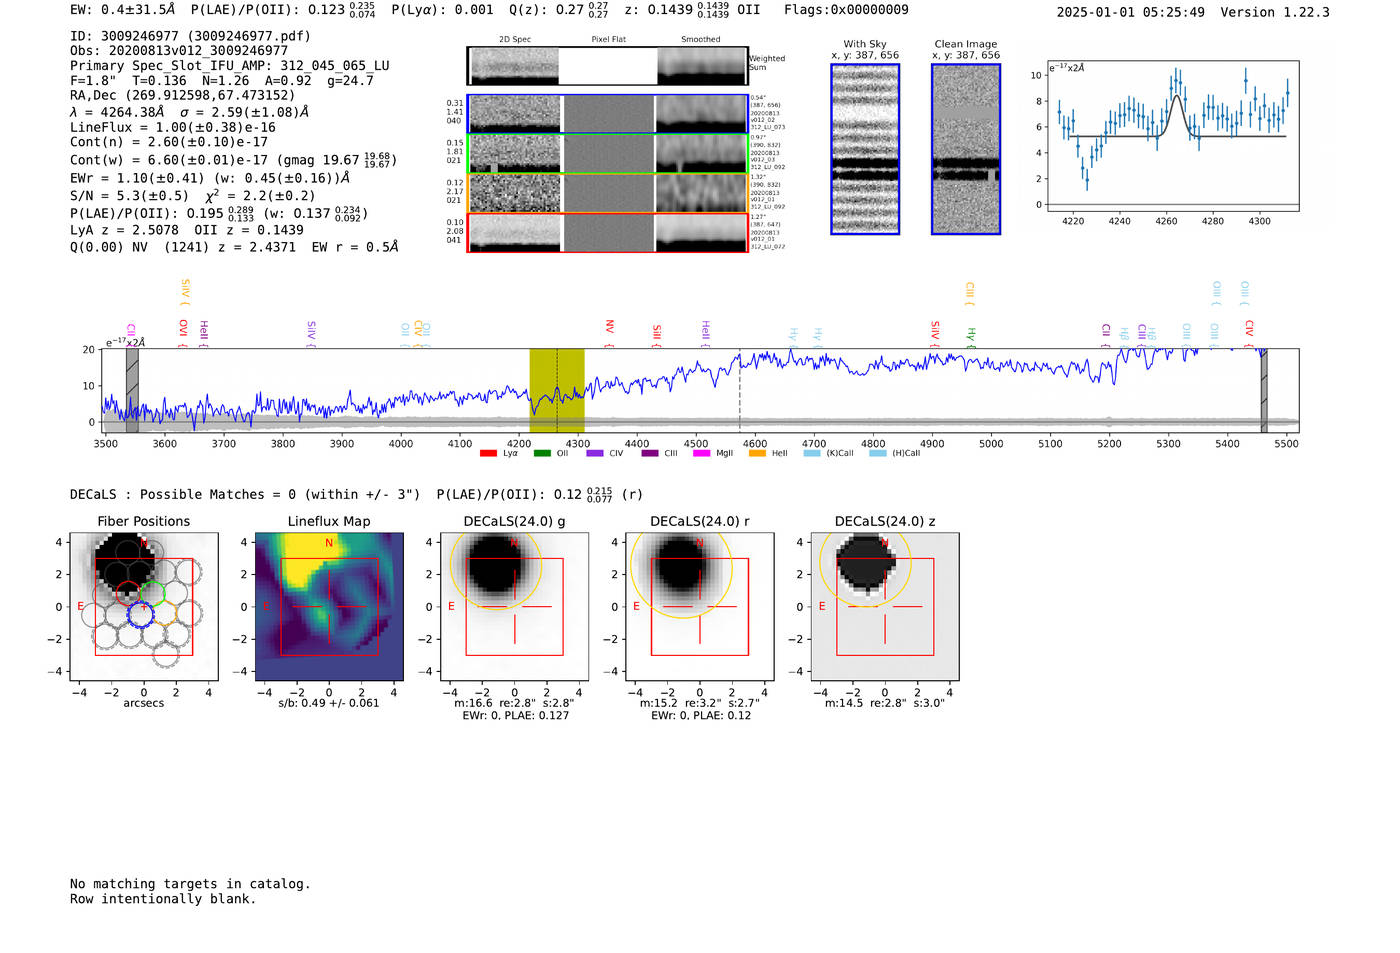Open the Fiber Positions panel

point(144,606)
